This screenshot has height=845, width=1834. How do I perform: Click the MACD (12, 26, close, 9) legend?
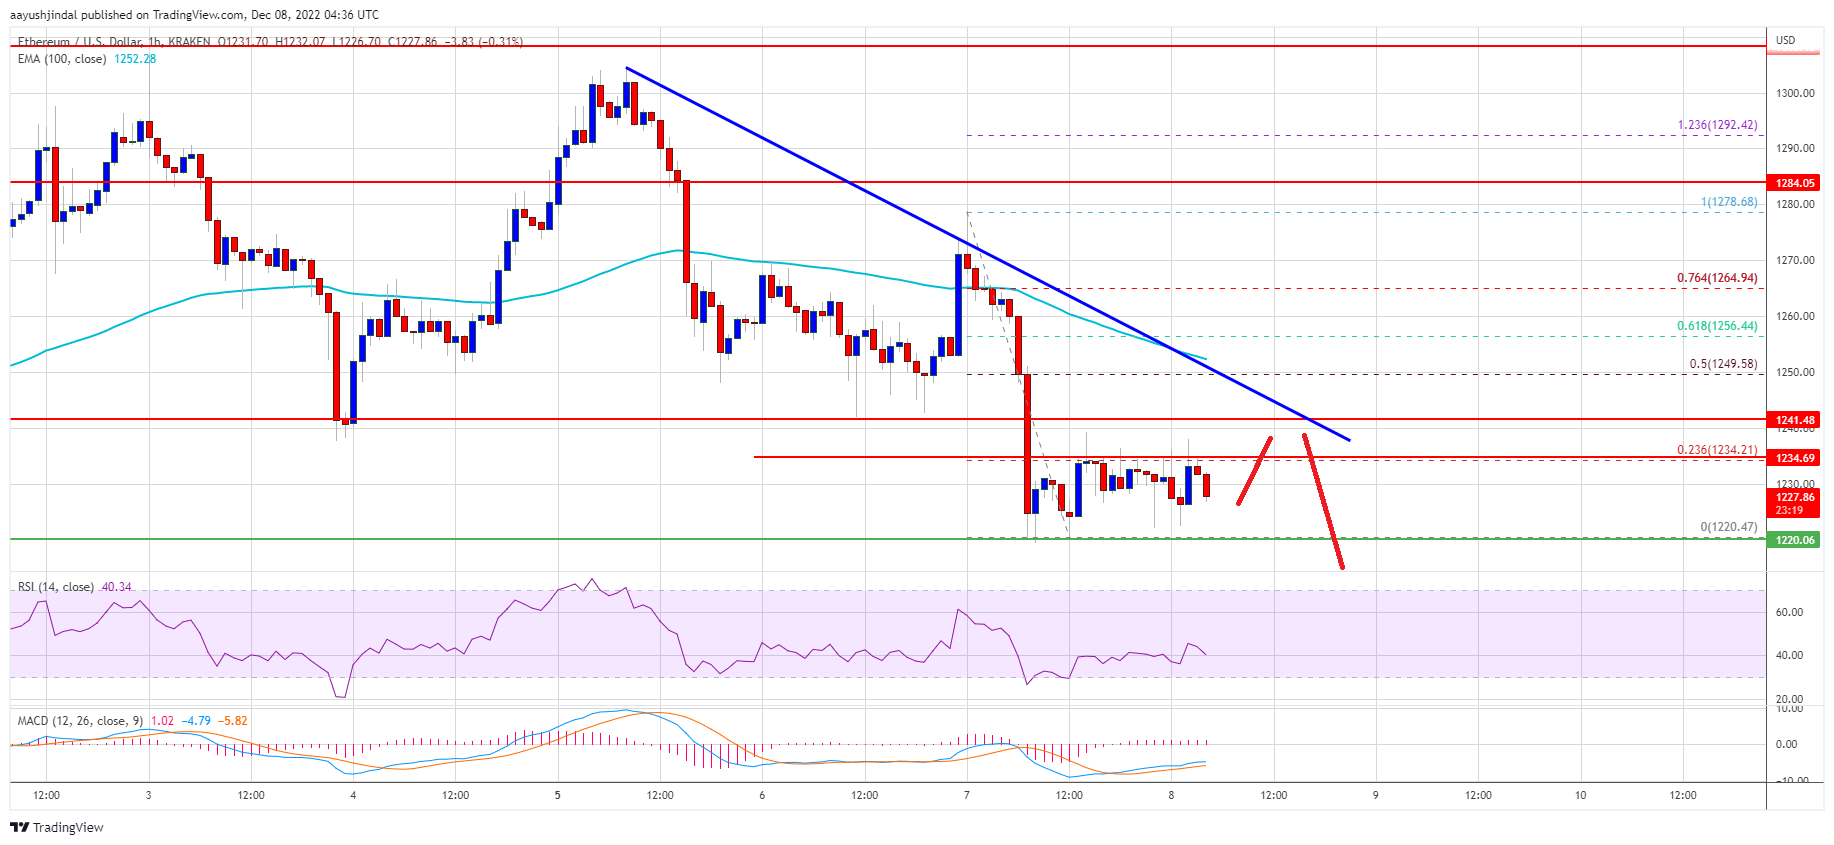click(x=80, y=721)
